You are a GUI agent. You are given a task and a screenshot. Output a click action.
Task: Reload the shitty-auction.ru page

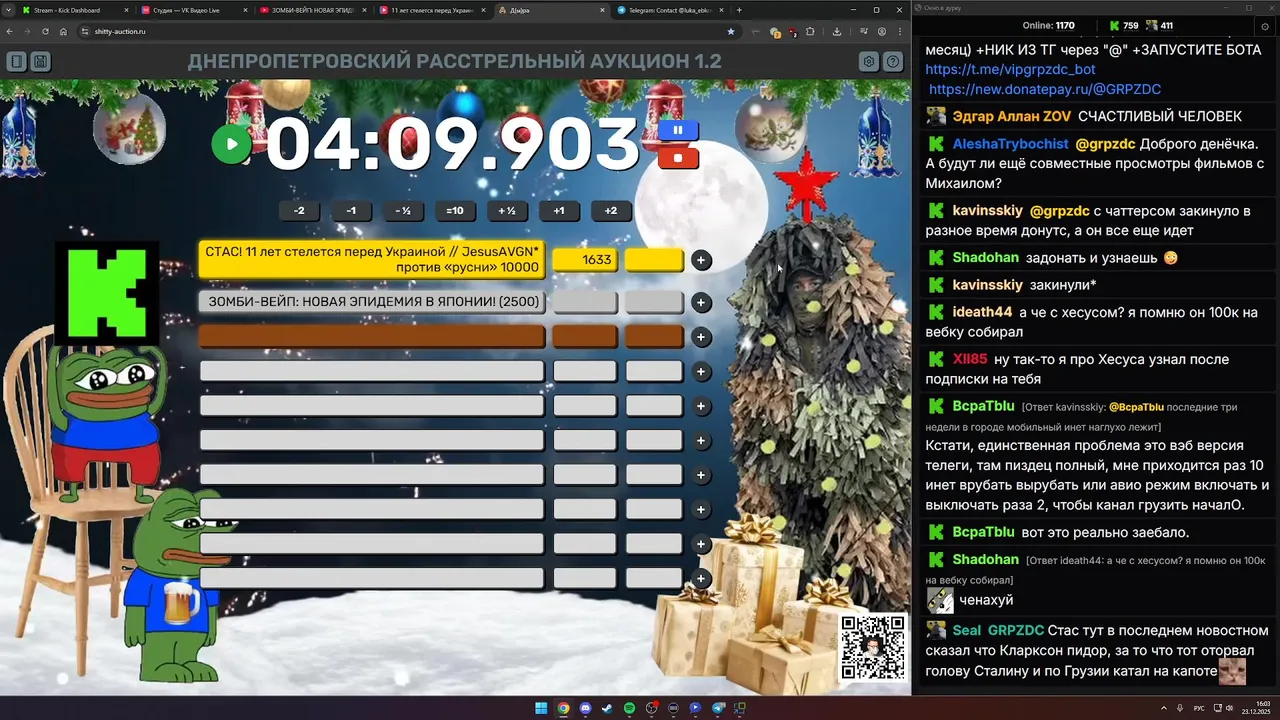click(45, 31)
